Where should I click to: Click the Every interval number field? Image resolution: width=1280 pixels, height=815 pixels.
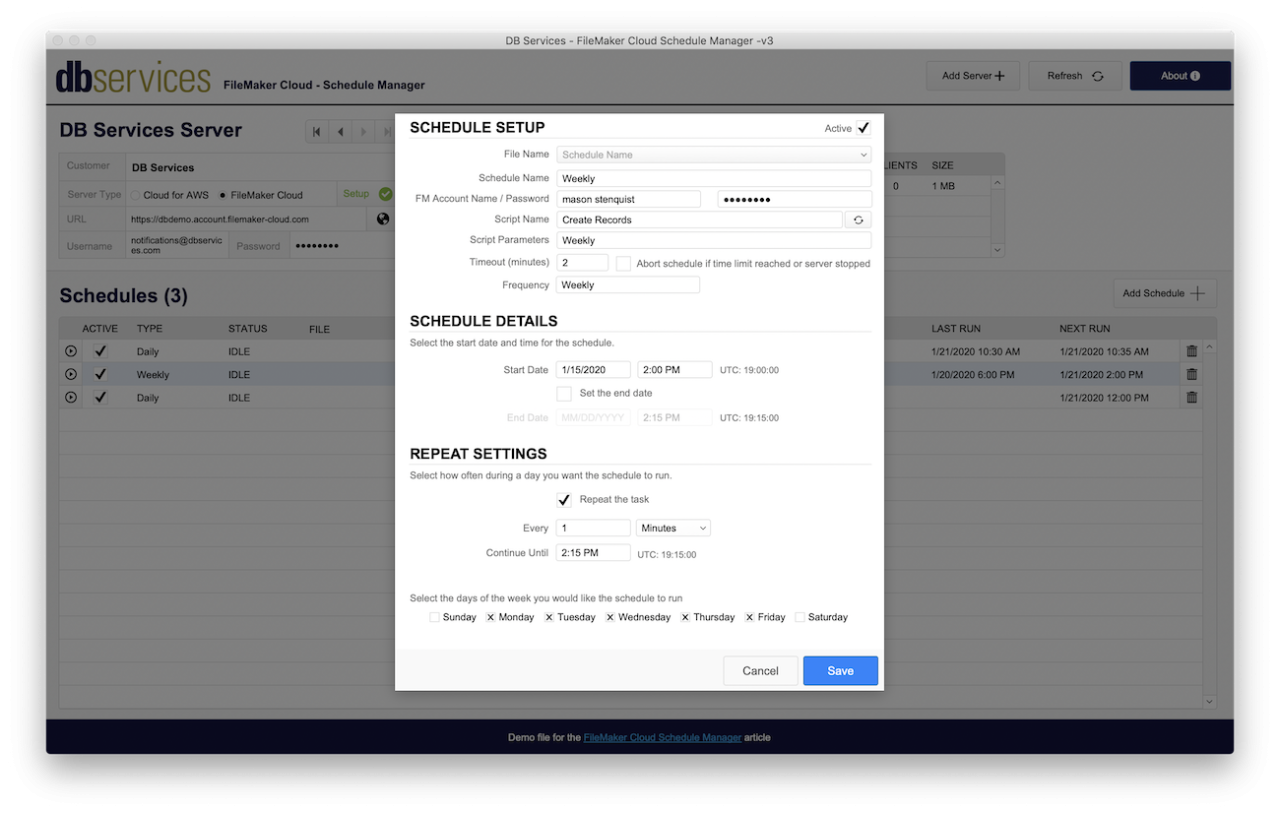click(x=593, y=528)
